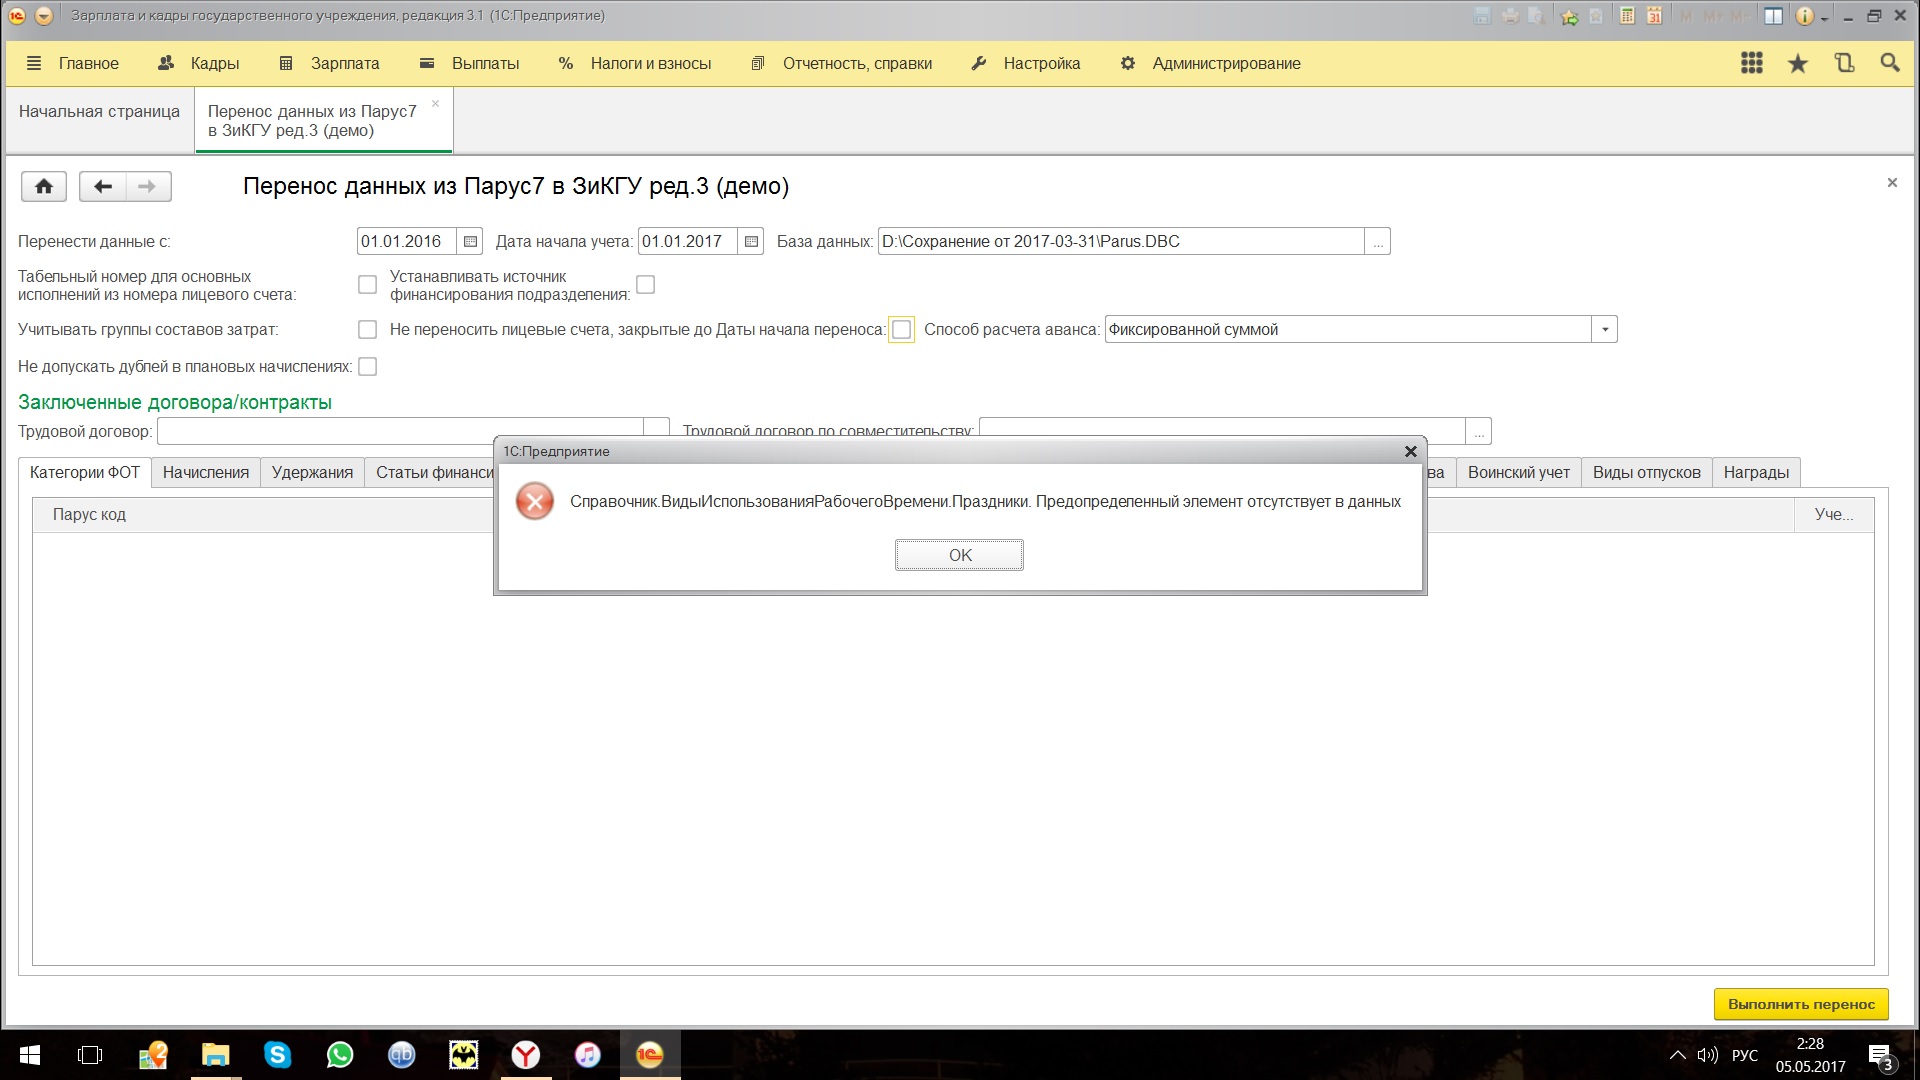Toggle Табельный номер для основных исполнений checkbox
Viewport: 1920px width, 1080px height.
[367, 285]
